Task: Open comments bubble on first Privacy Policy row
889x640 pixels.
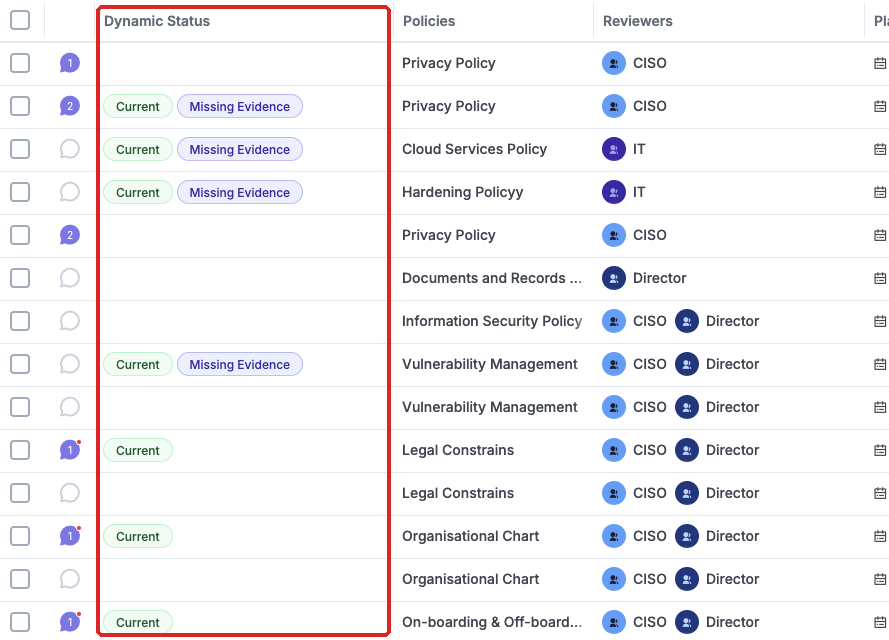Action: [70, 63]
